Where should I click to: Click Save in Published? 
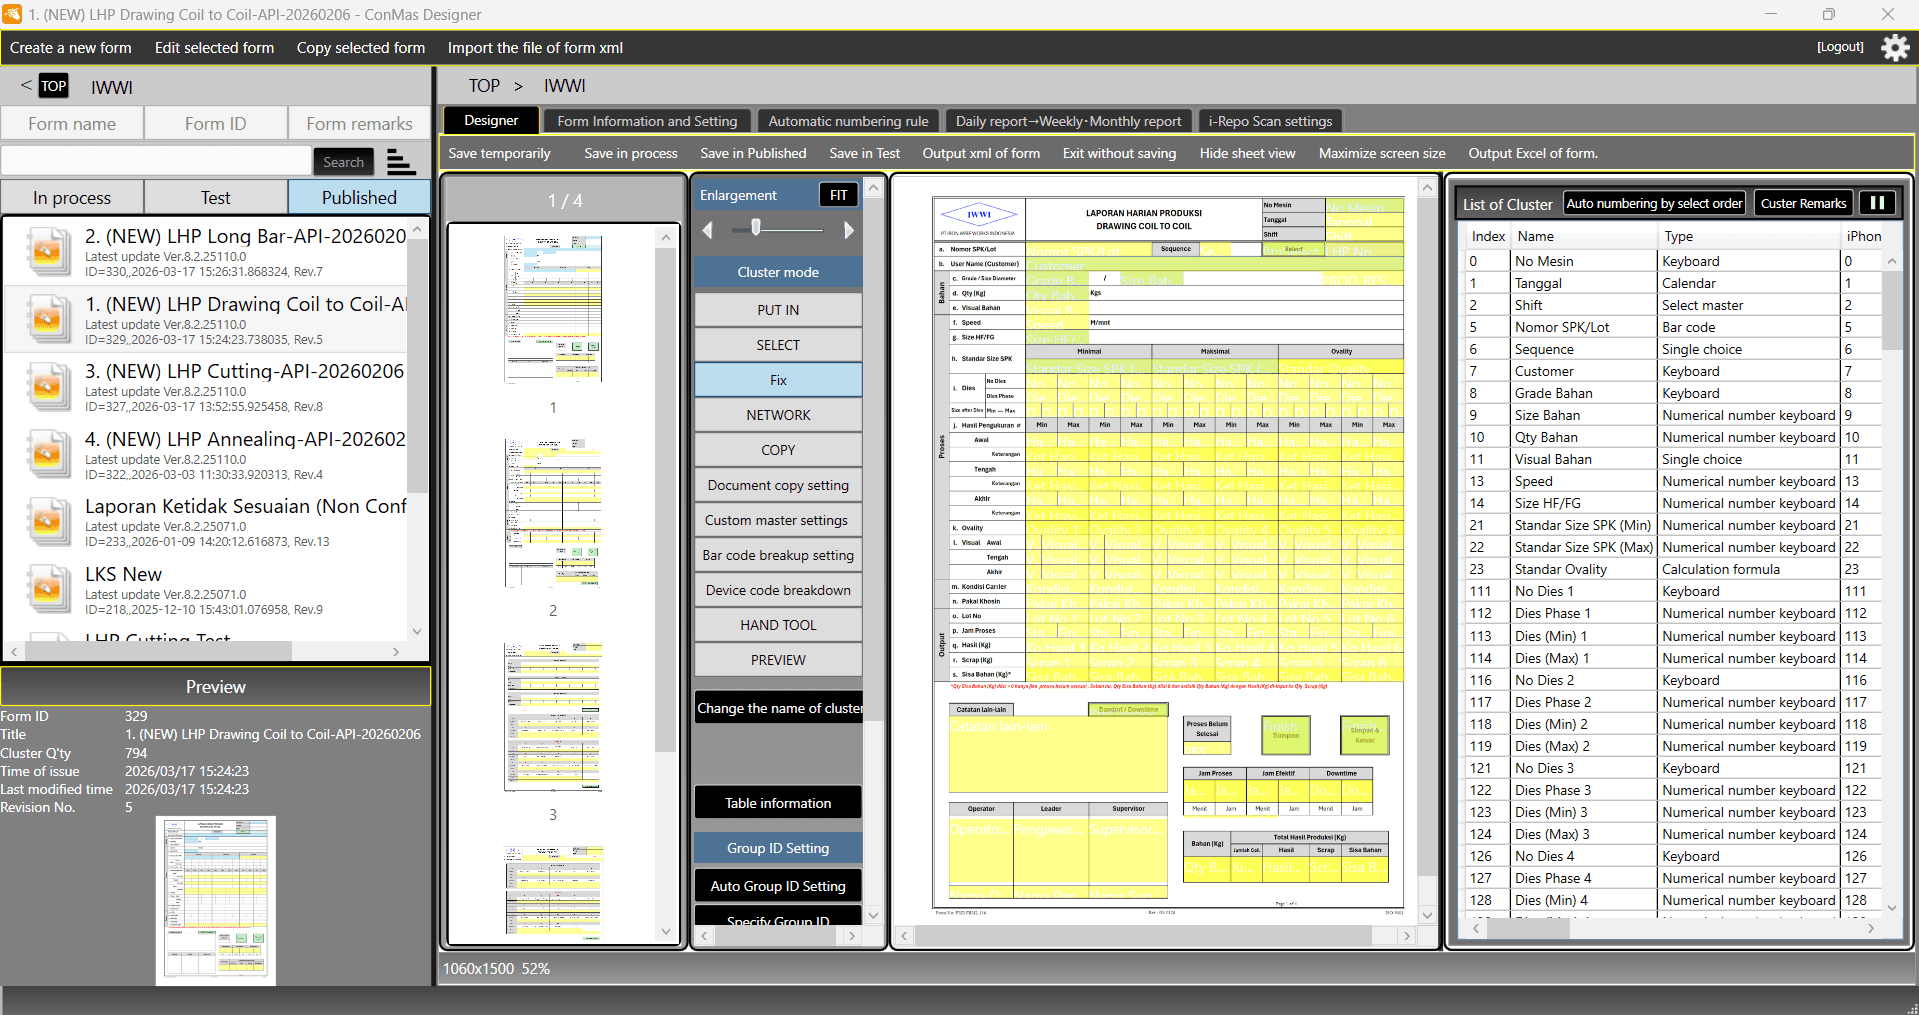pyautogui.click(x=753, y=153)
